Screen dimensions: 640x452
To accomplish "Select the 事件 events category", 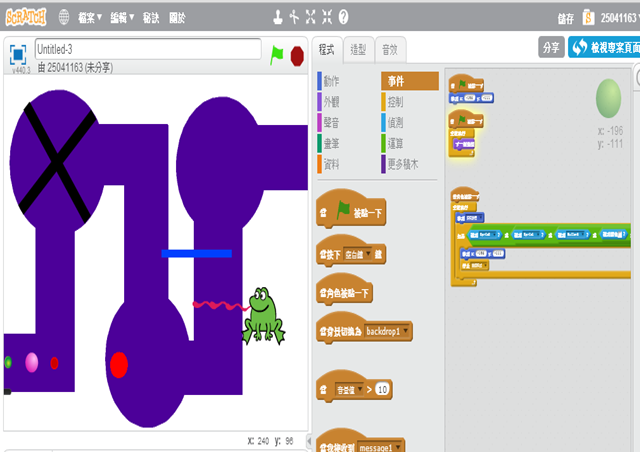I will click(409, 81).
